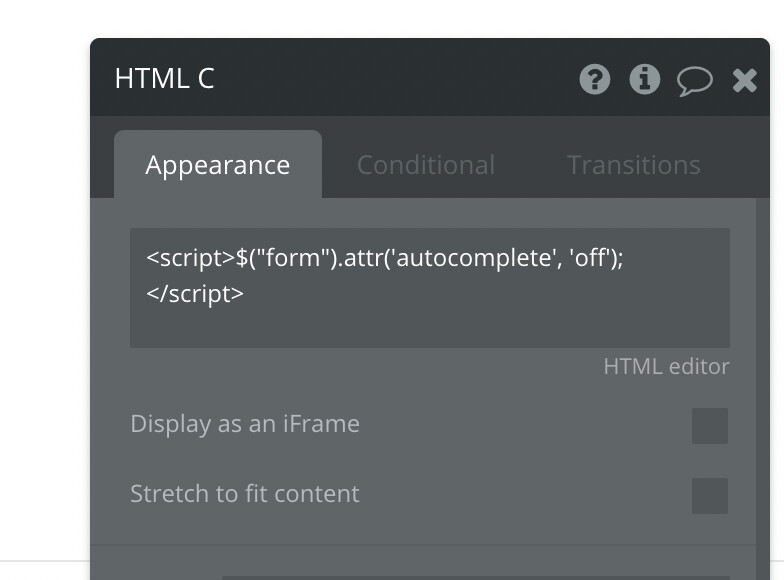Enable the Display as an iFrame checkbox
This screenshot has width=784, height=580.
coord(710,426)
